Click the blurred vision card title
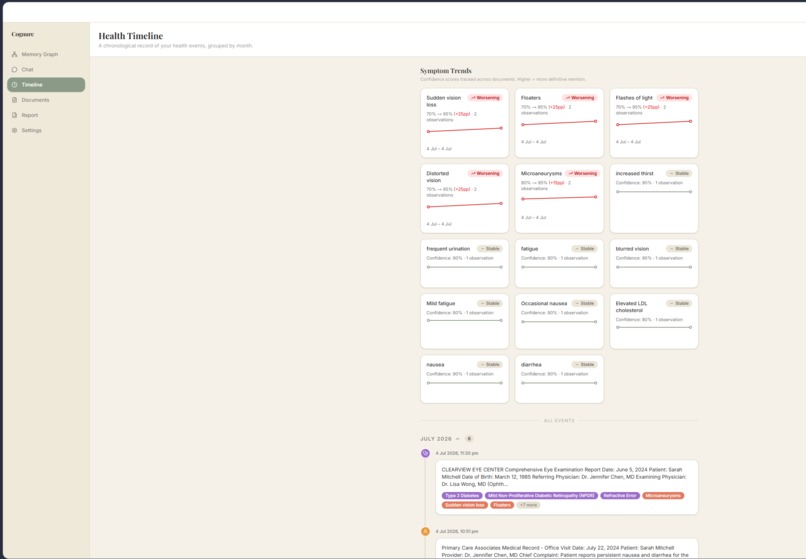Screen dimensions: 806x559 click(x=632, y=248)
